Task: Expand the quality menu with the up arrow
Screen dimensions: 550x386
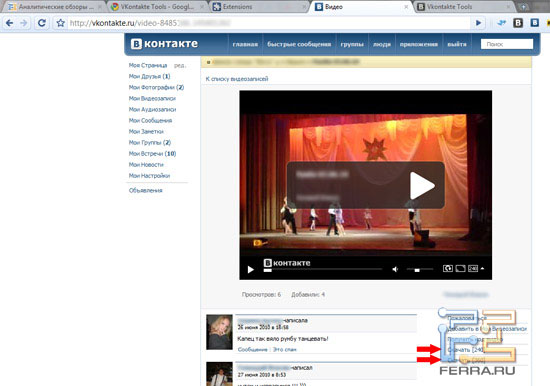Action: tap(483, 268)
